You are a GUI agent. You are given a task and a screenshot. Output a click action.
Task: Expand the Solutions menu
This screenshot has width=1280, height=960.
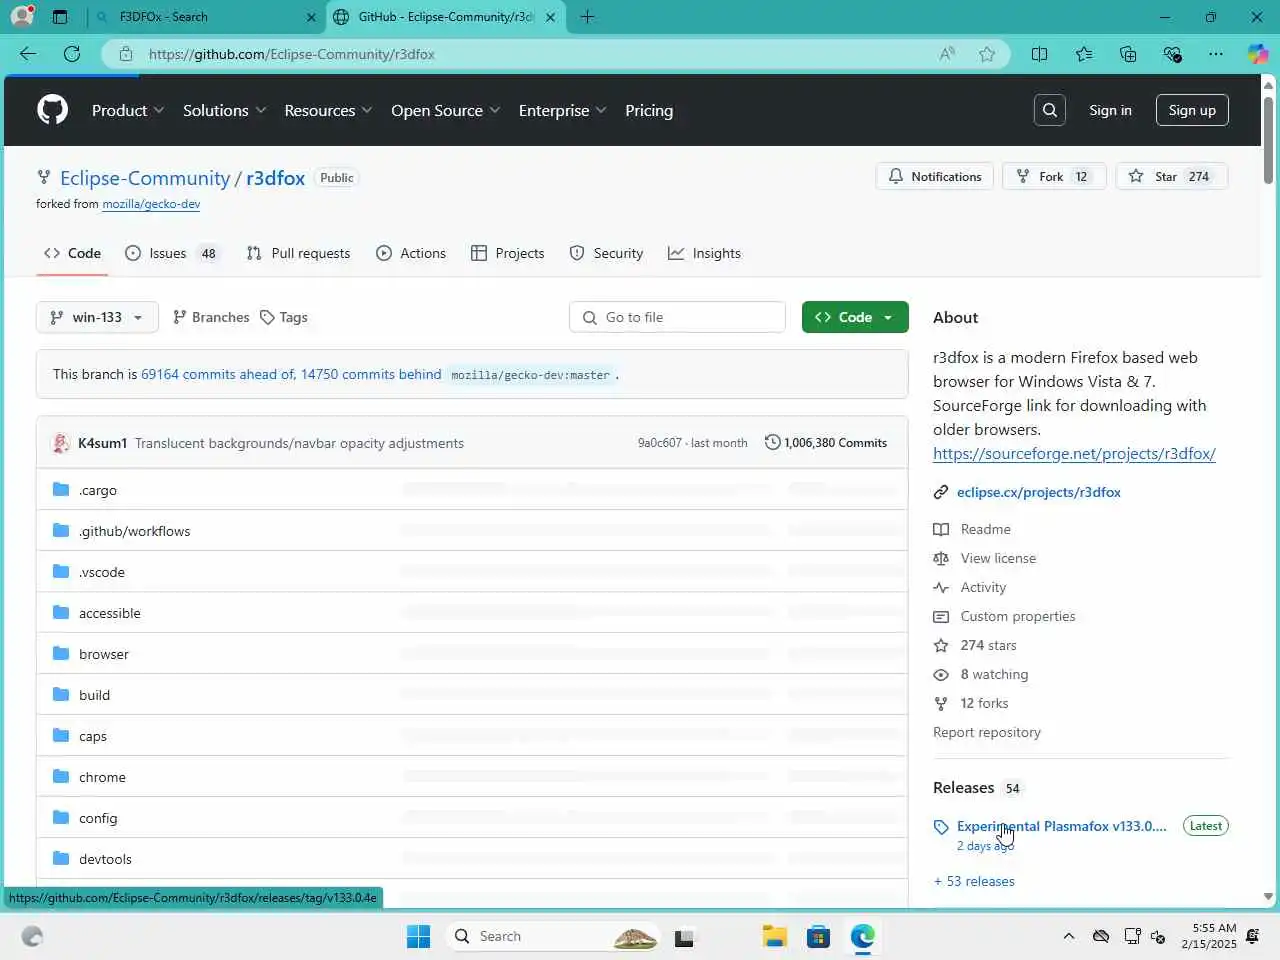225,110
